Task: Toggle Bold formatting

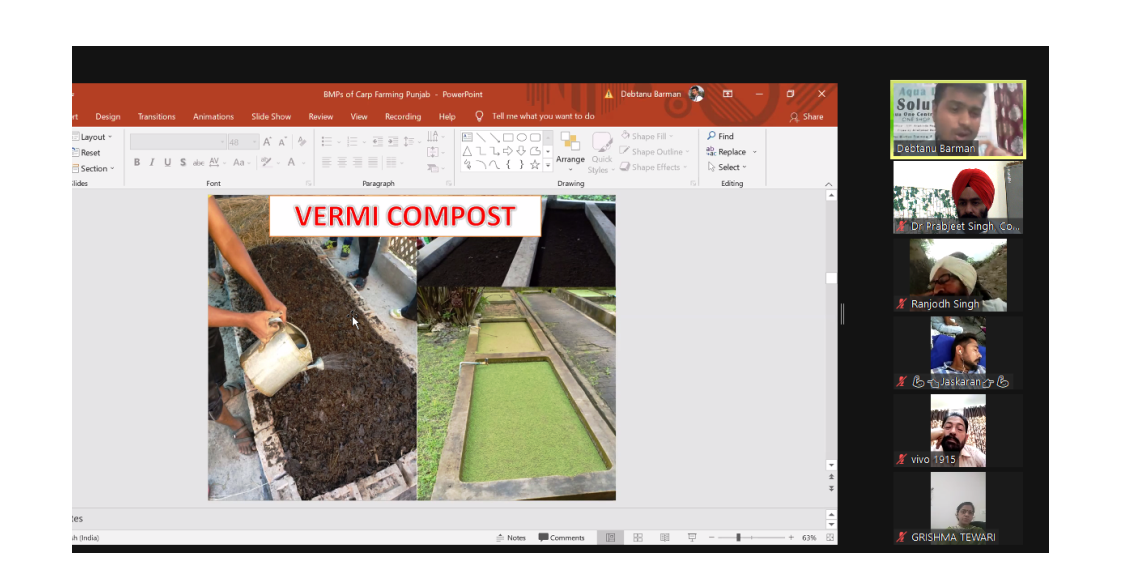Action: pyautogui.click(x=137, y=162)
